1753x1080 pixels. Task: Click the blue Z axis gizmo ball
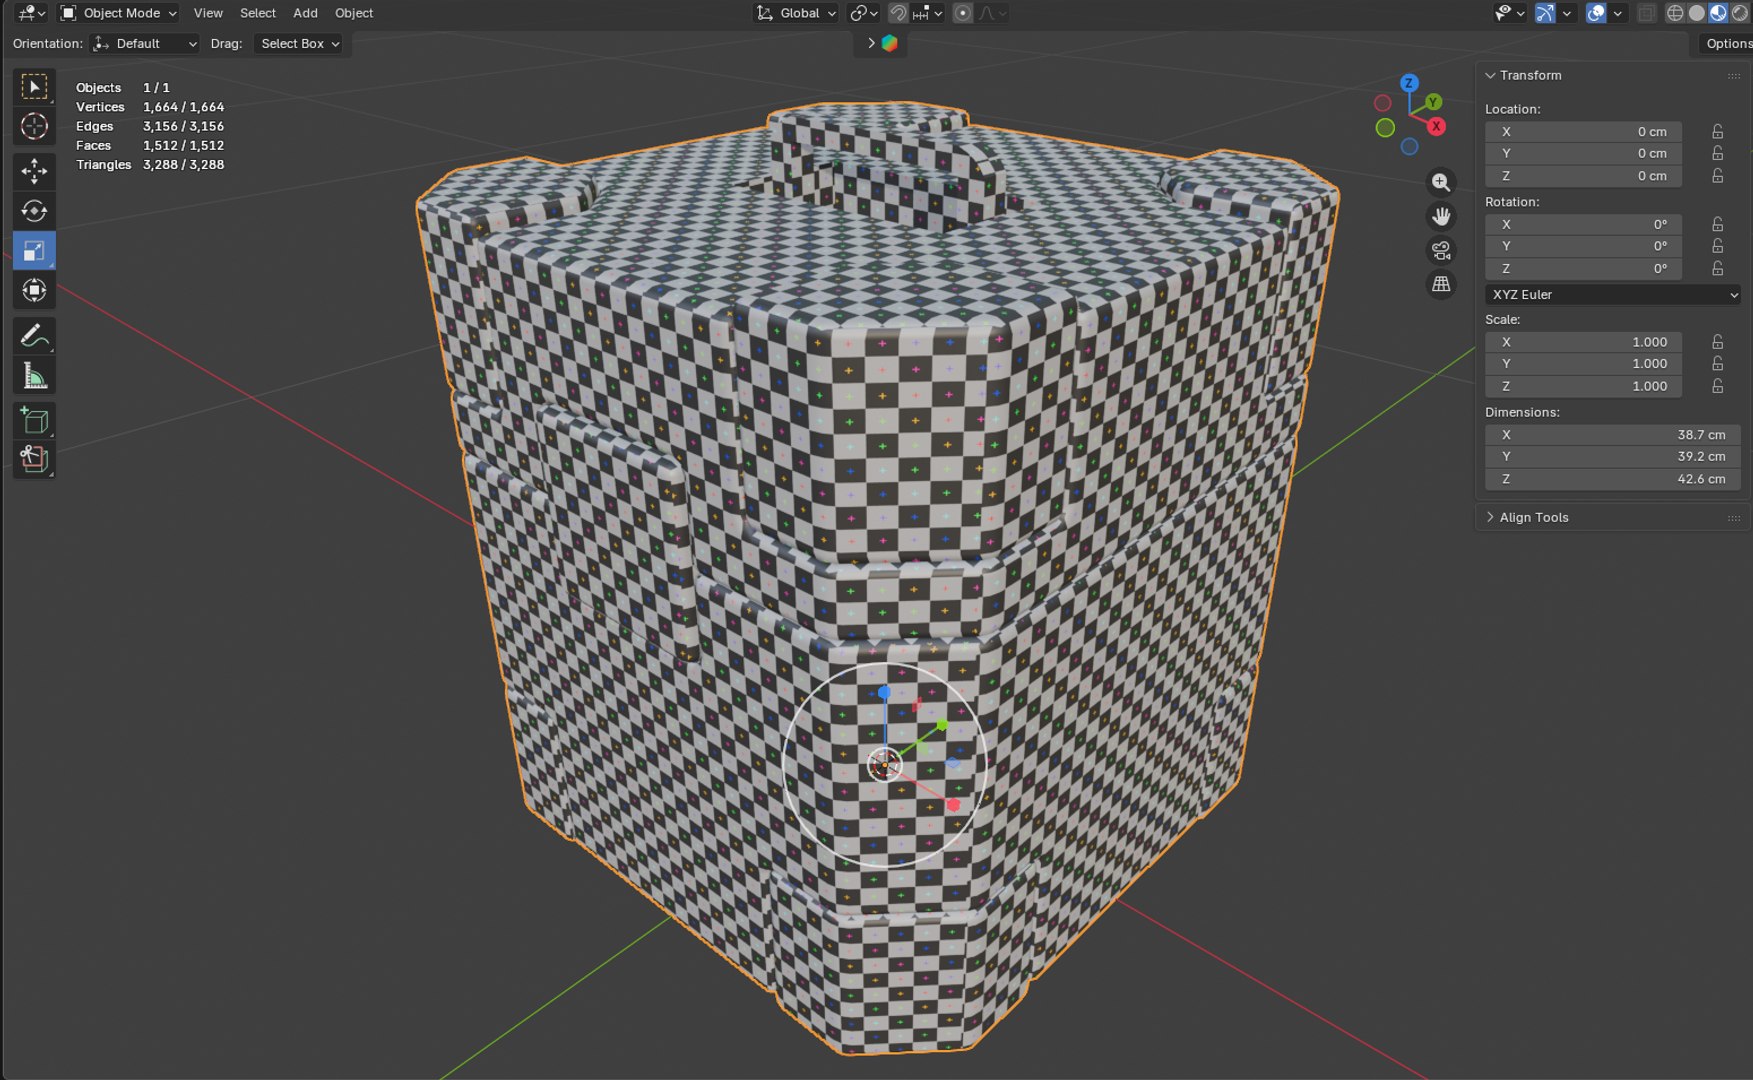point(1409,83)
